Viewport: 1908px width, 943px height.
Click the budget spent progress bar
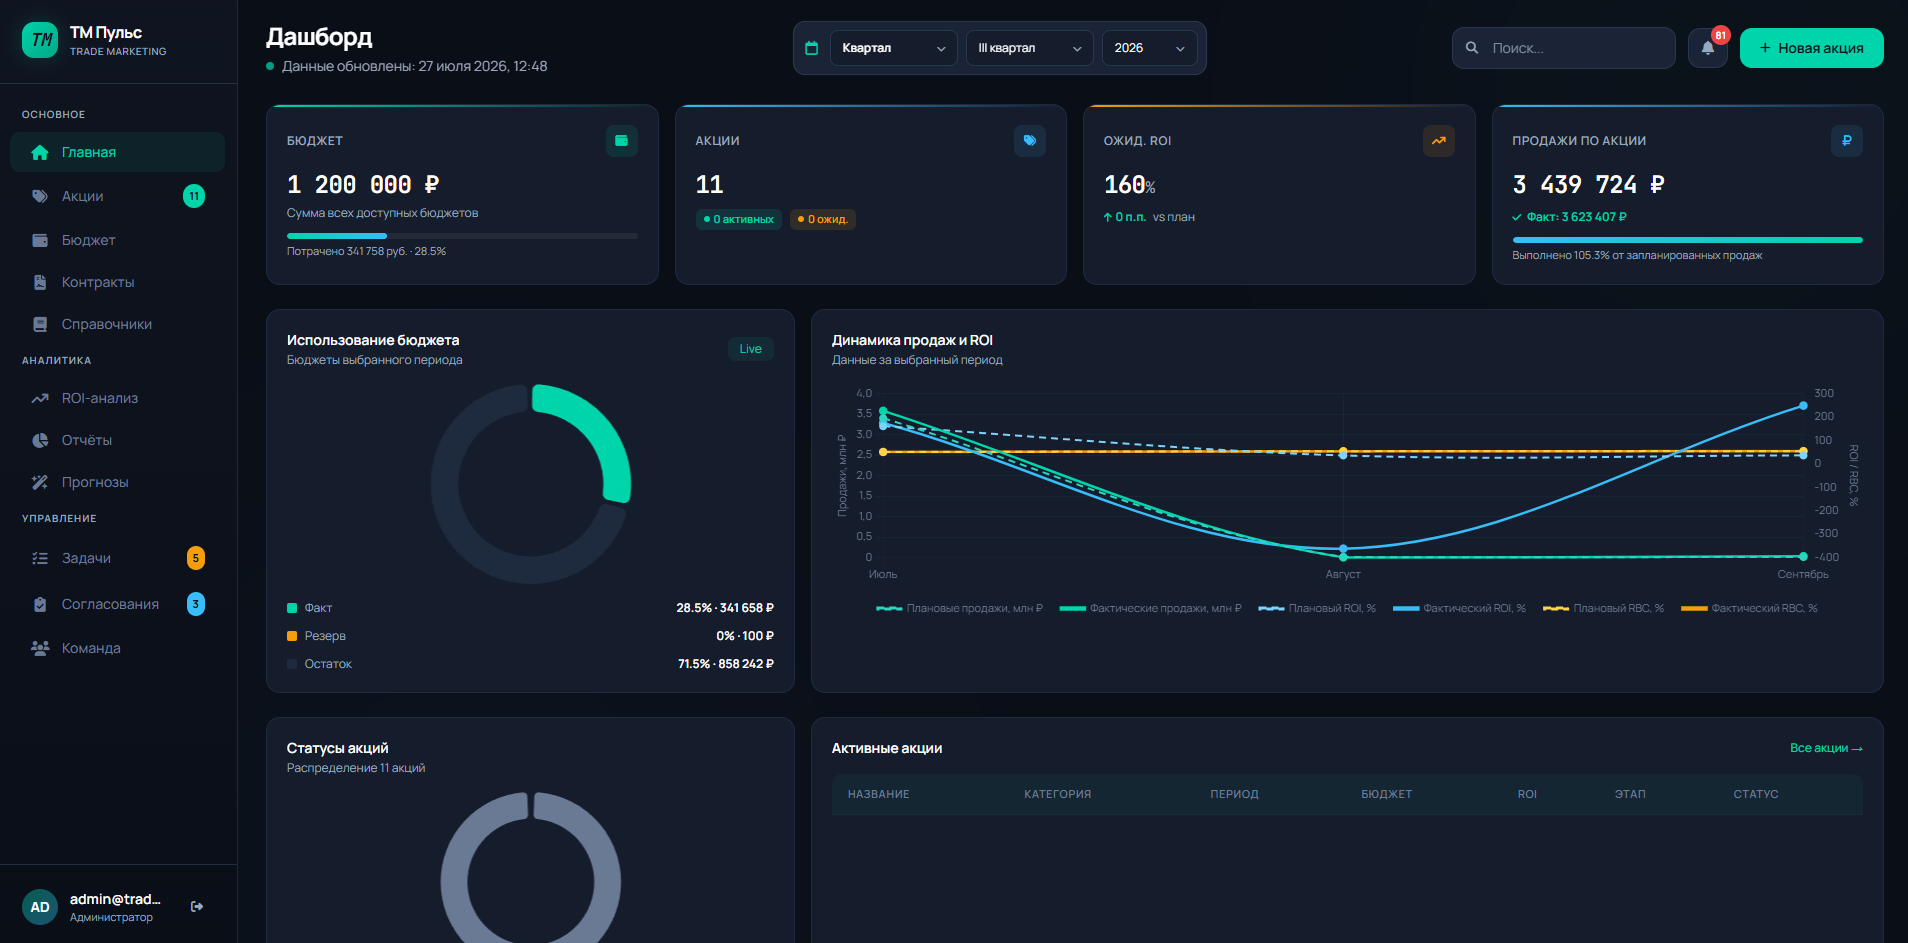coord(462,236)
